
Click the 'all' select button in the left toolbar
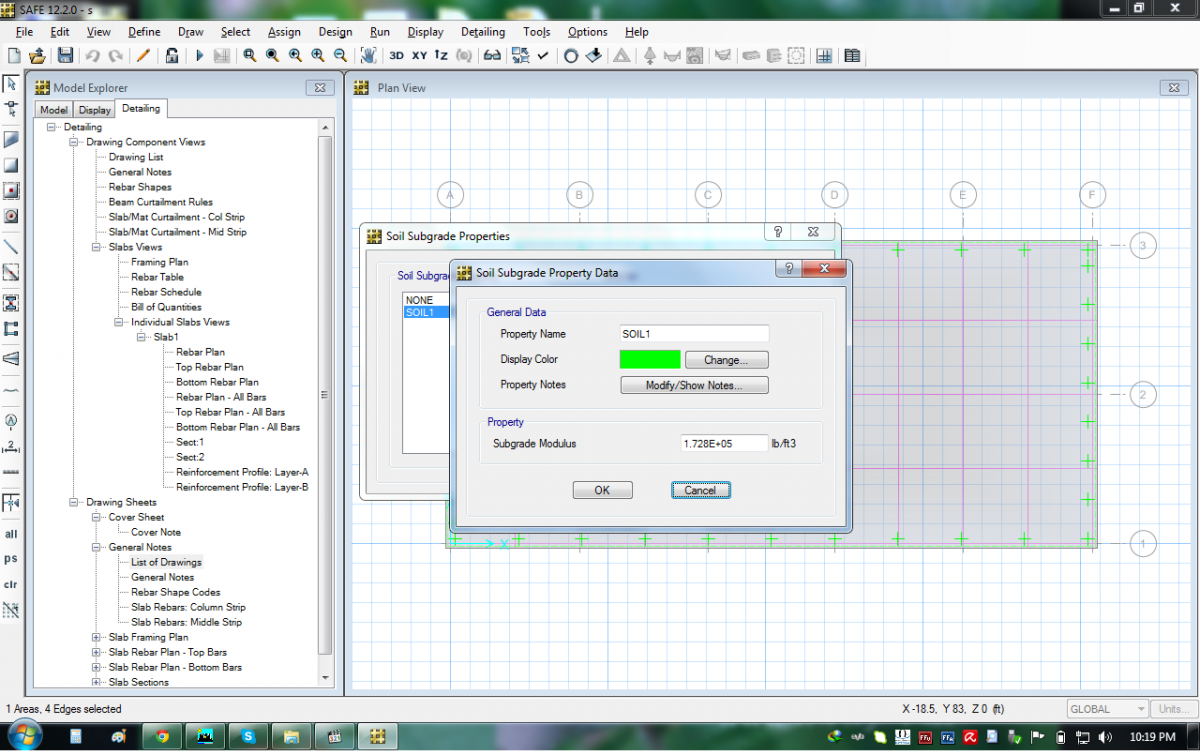tap(11, 535)
